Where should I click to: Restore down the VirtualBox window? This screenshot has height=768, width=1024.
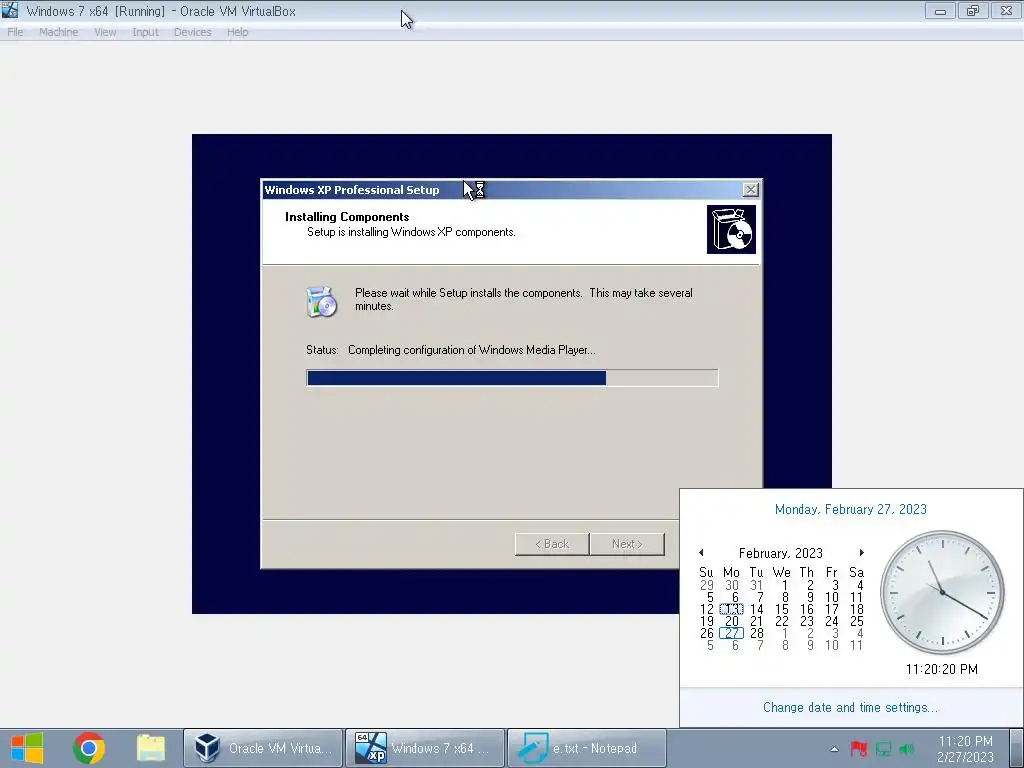coord(972,10)
